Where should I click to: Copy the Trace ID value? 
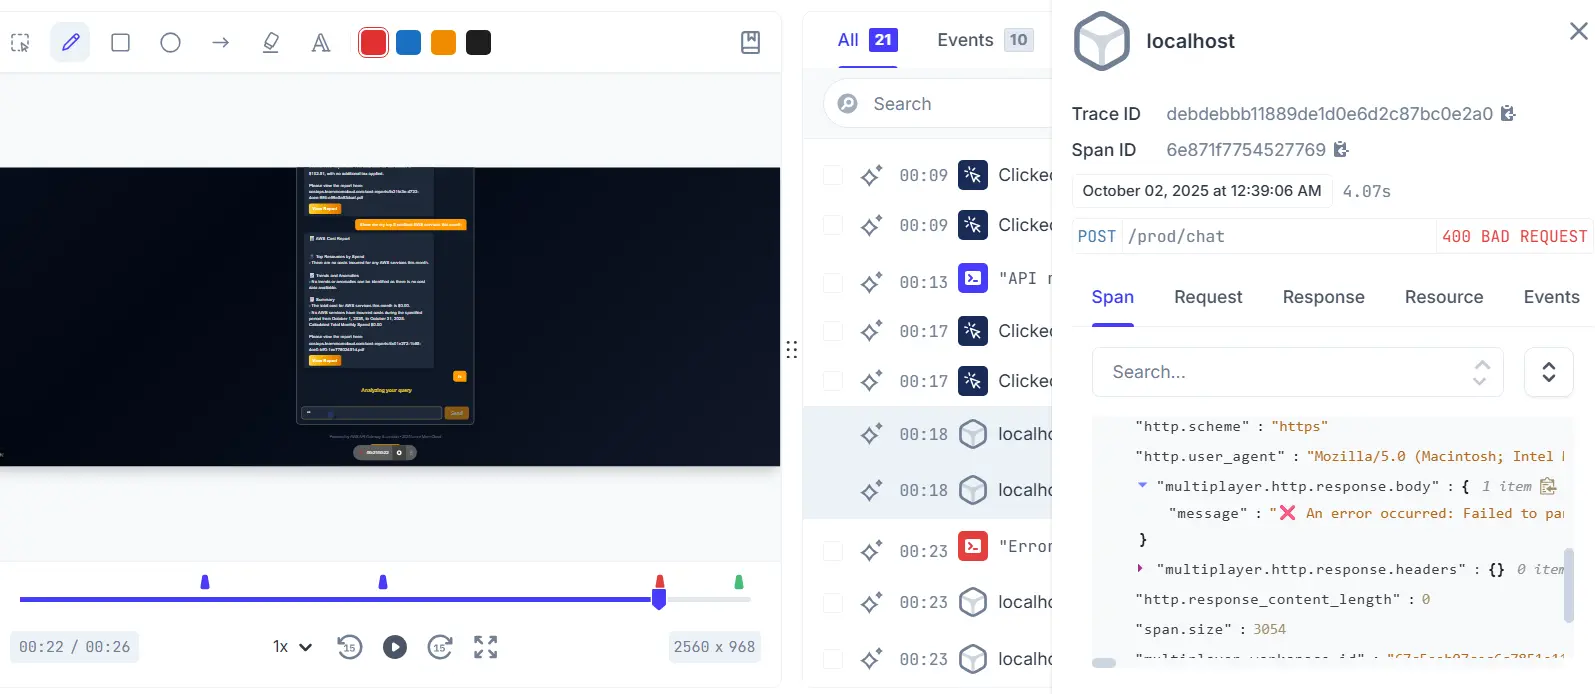click(x=1508, y=114)
